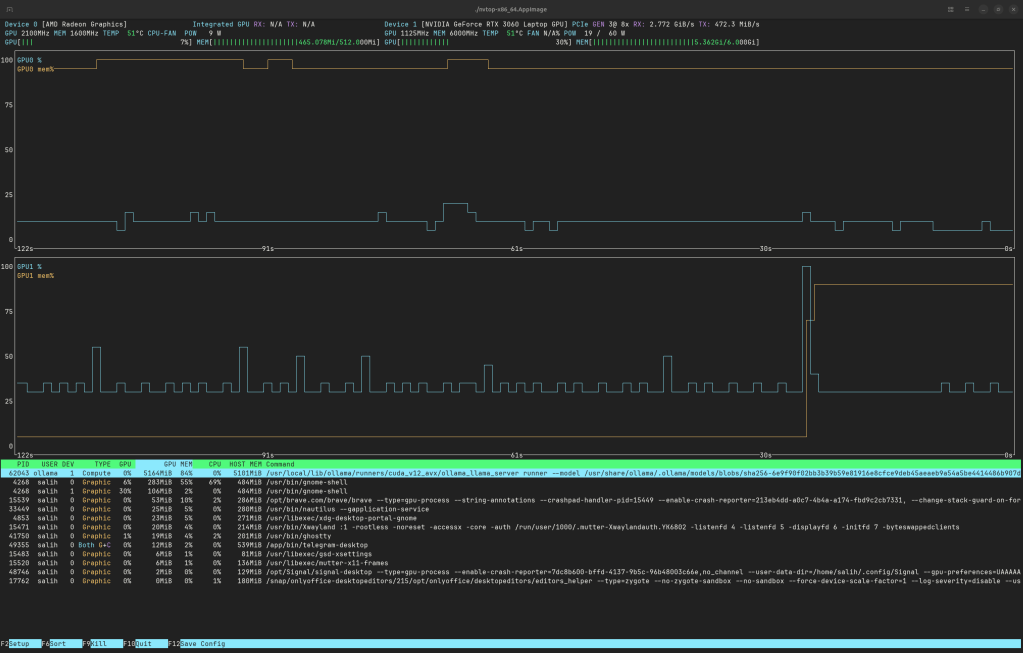Open new tab via title bar icon
This screenshot has height=653, width=1023.
10,9
